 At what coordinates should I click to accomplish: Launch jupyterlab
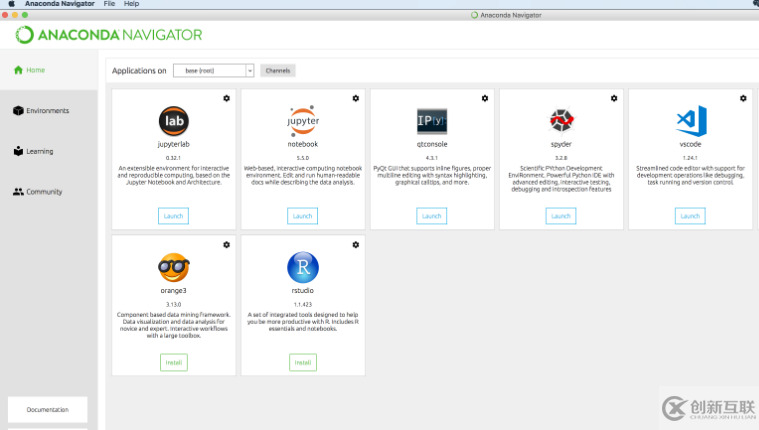pos(173,216)
